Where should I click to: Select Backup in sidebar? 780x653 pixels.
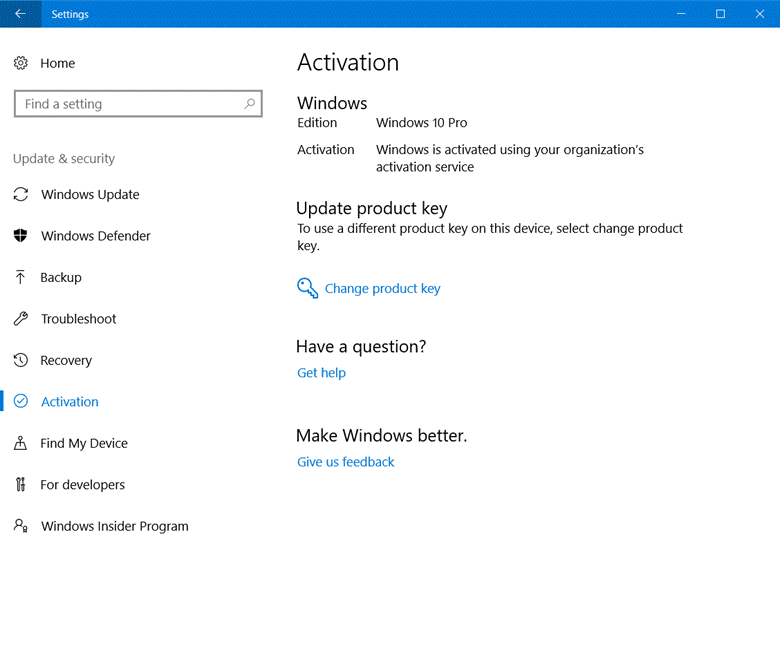[x=61, y=278]
